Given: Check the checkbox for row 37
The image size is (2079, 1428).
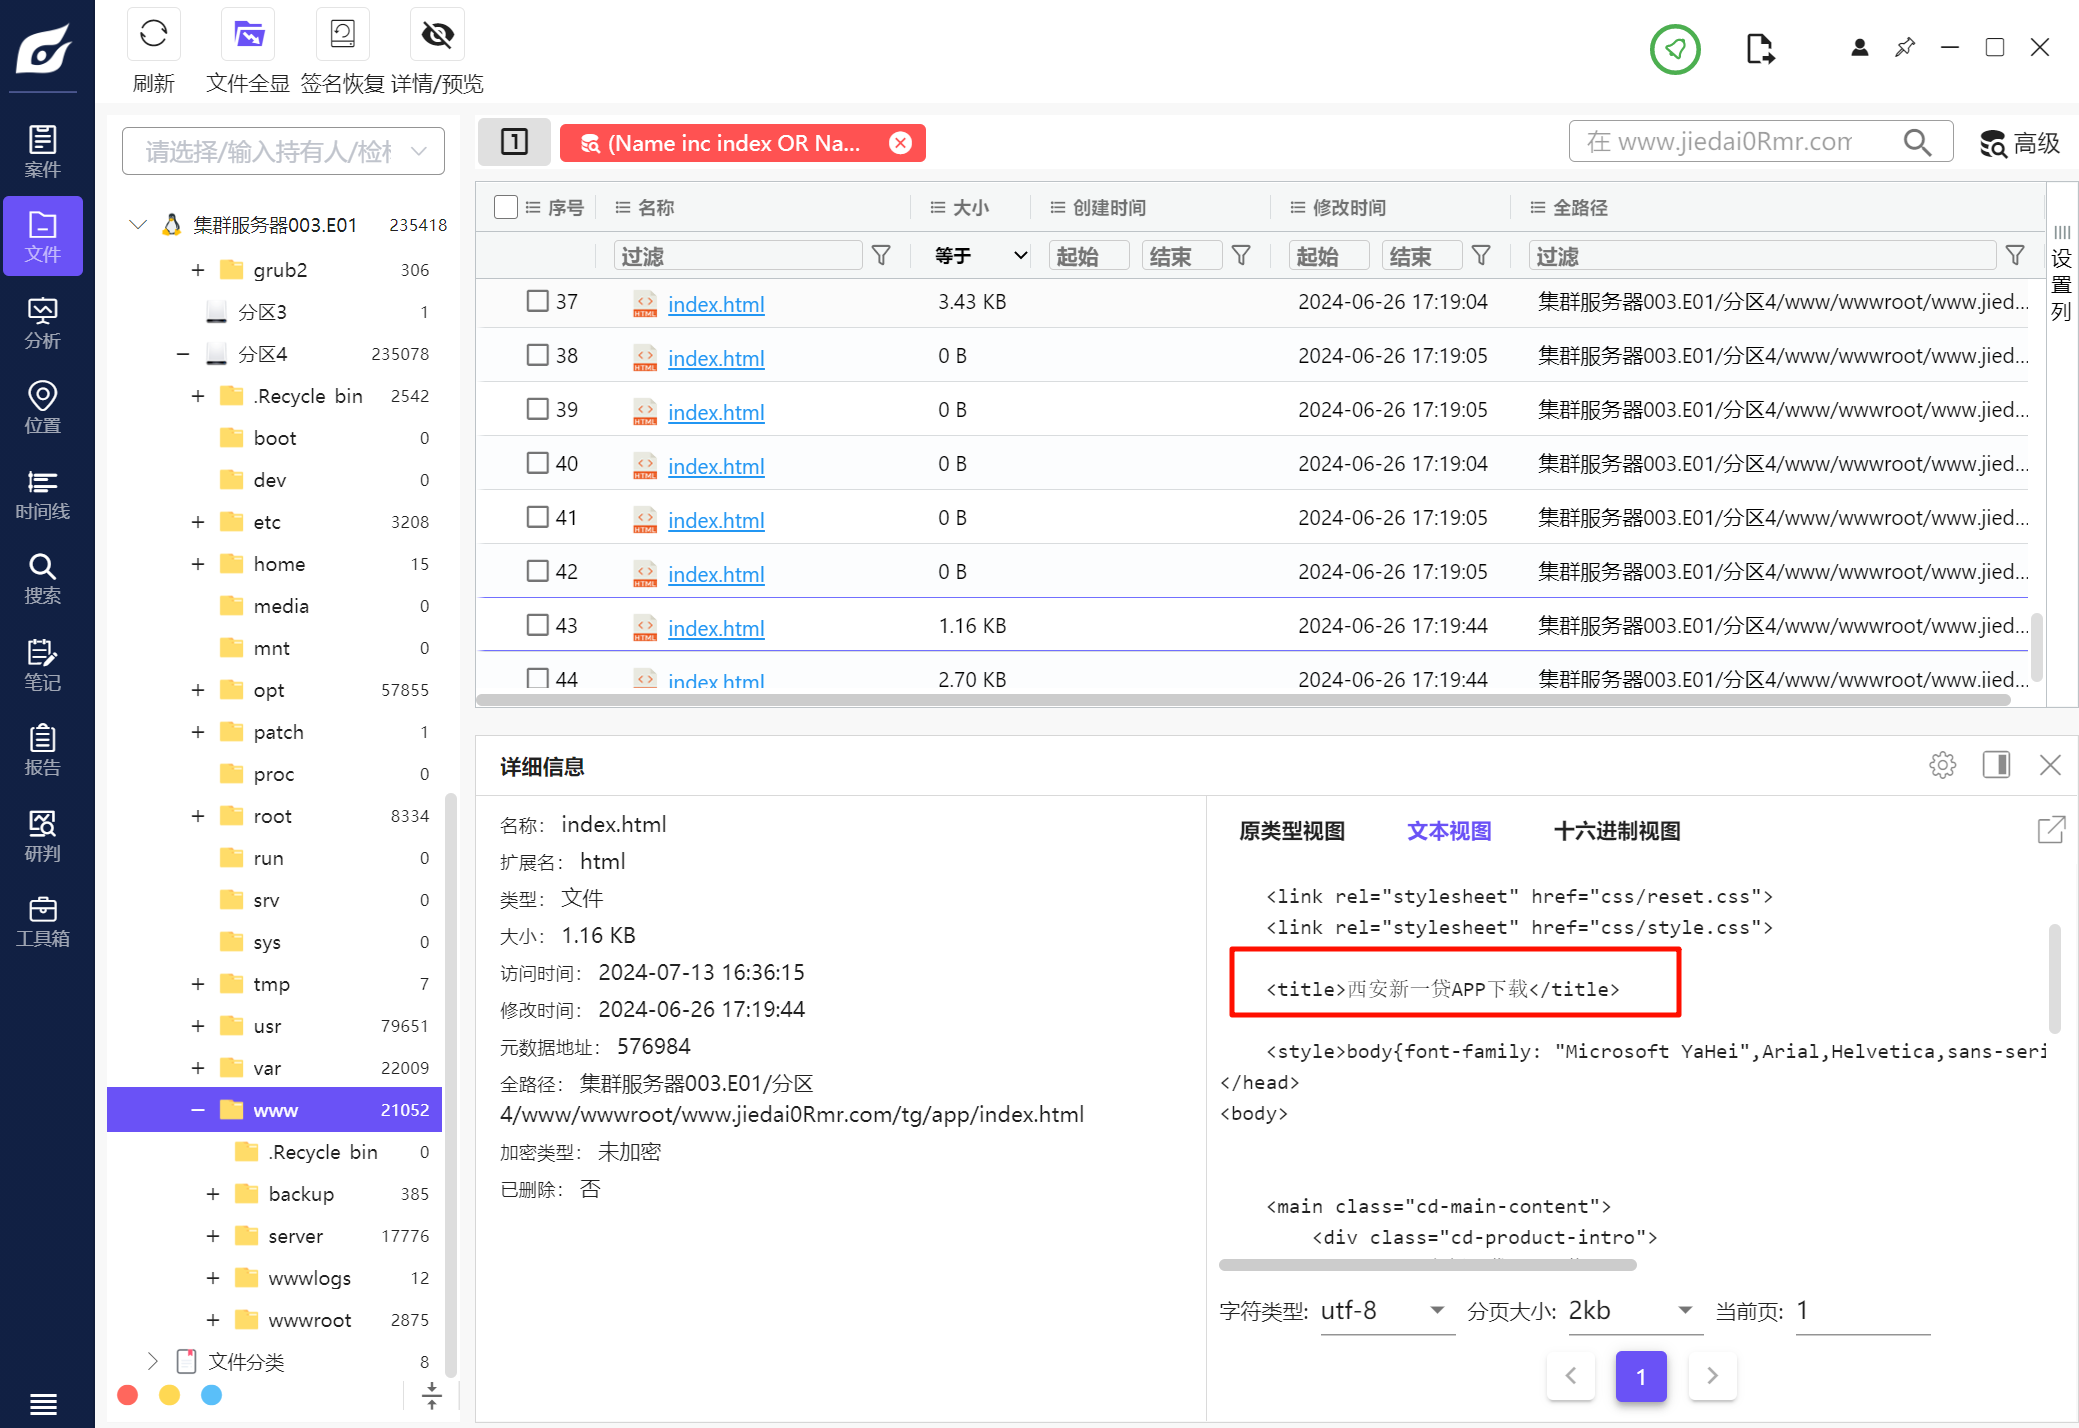Looking at the screenshot, I should coord(538,301).
